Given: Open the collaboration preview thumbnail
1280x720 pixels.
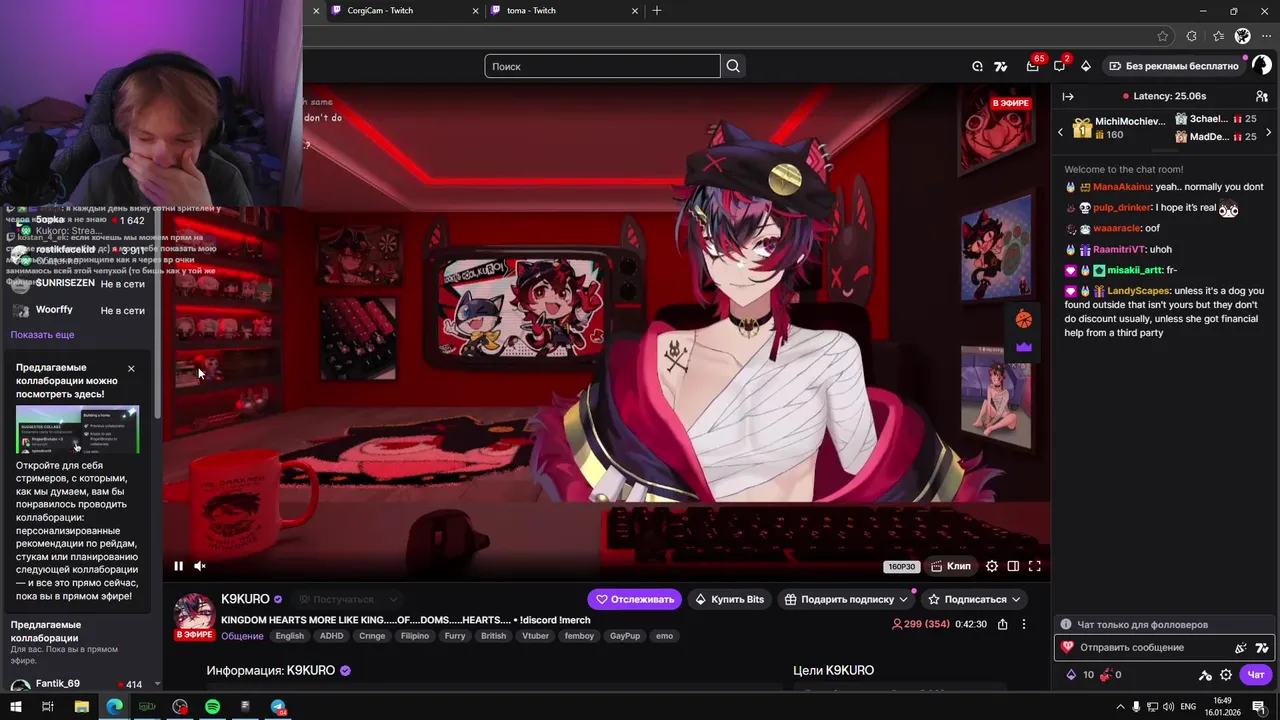Looking at the screenshot, I should pyautogui.click(x=77, y=429).
